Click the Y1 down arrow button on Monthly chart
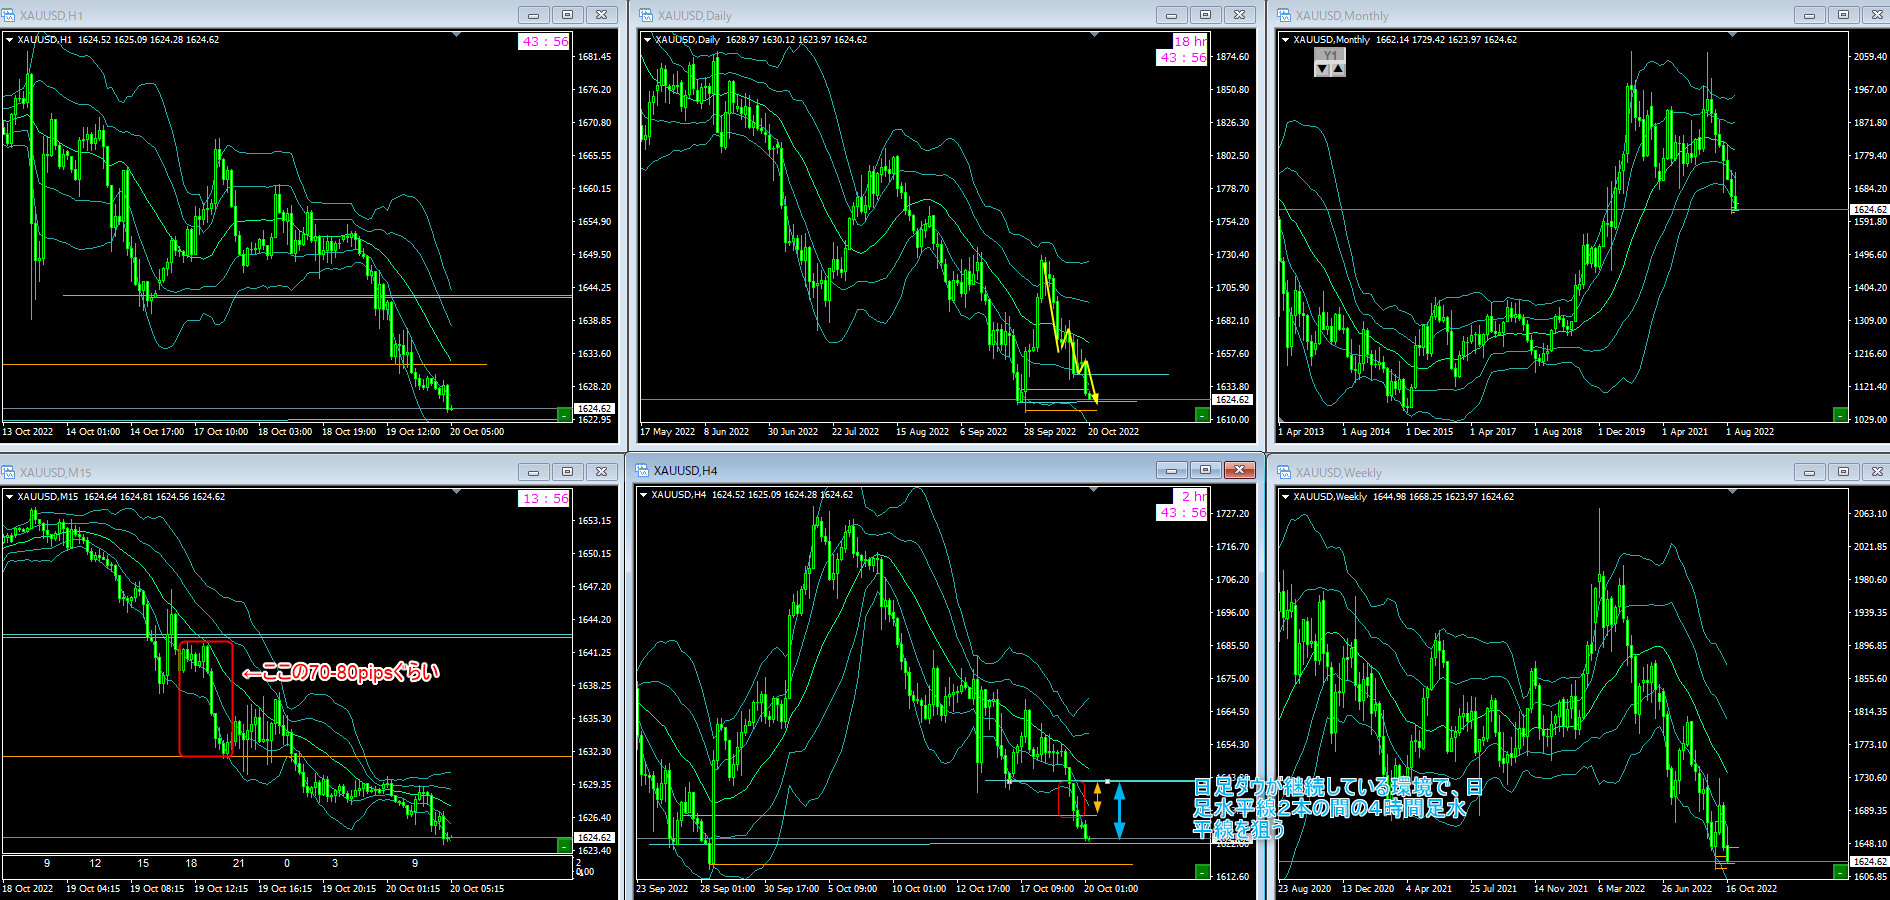This screenshot has height=900, width=1890. pyautogui.click(x=1322, y=69)
